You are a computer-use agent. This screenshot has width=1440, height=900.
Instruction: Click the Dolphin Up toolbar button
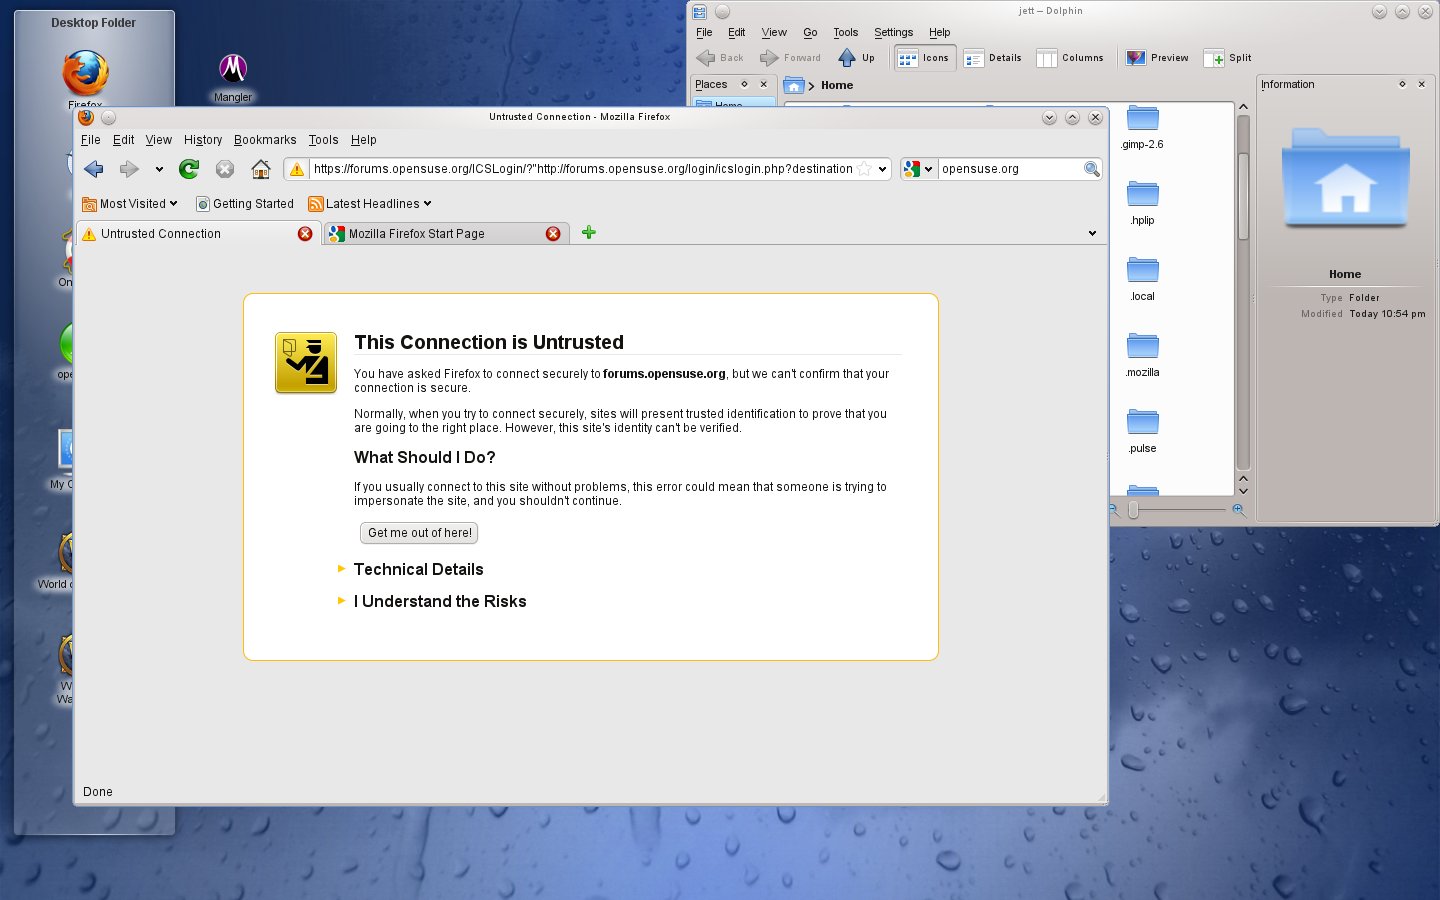(857, 58)
